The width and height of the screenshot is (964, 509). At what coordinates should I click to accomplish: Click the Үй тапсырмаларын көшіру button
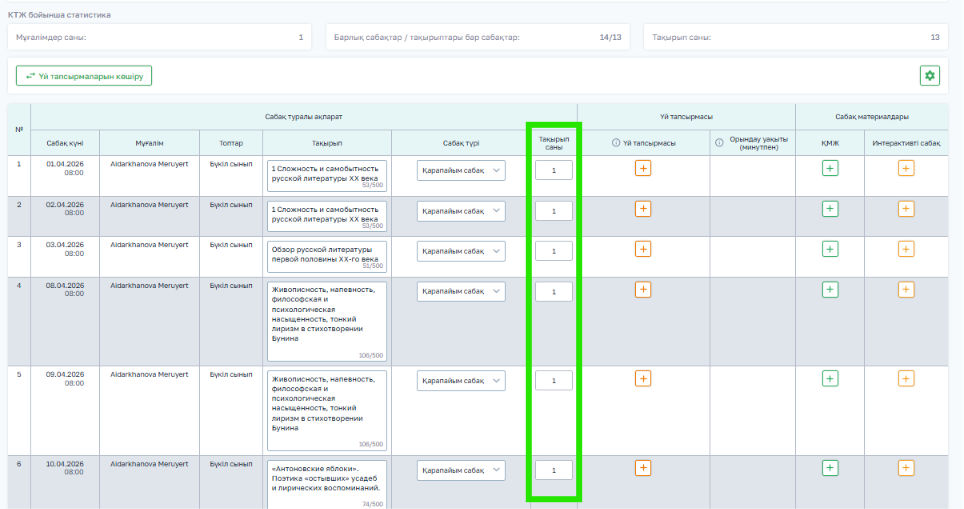point(84,76)
